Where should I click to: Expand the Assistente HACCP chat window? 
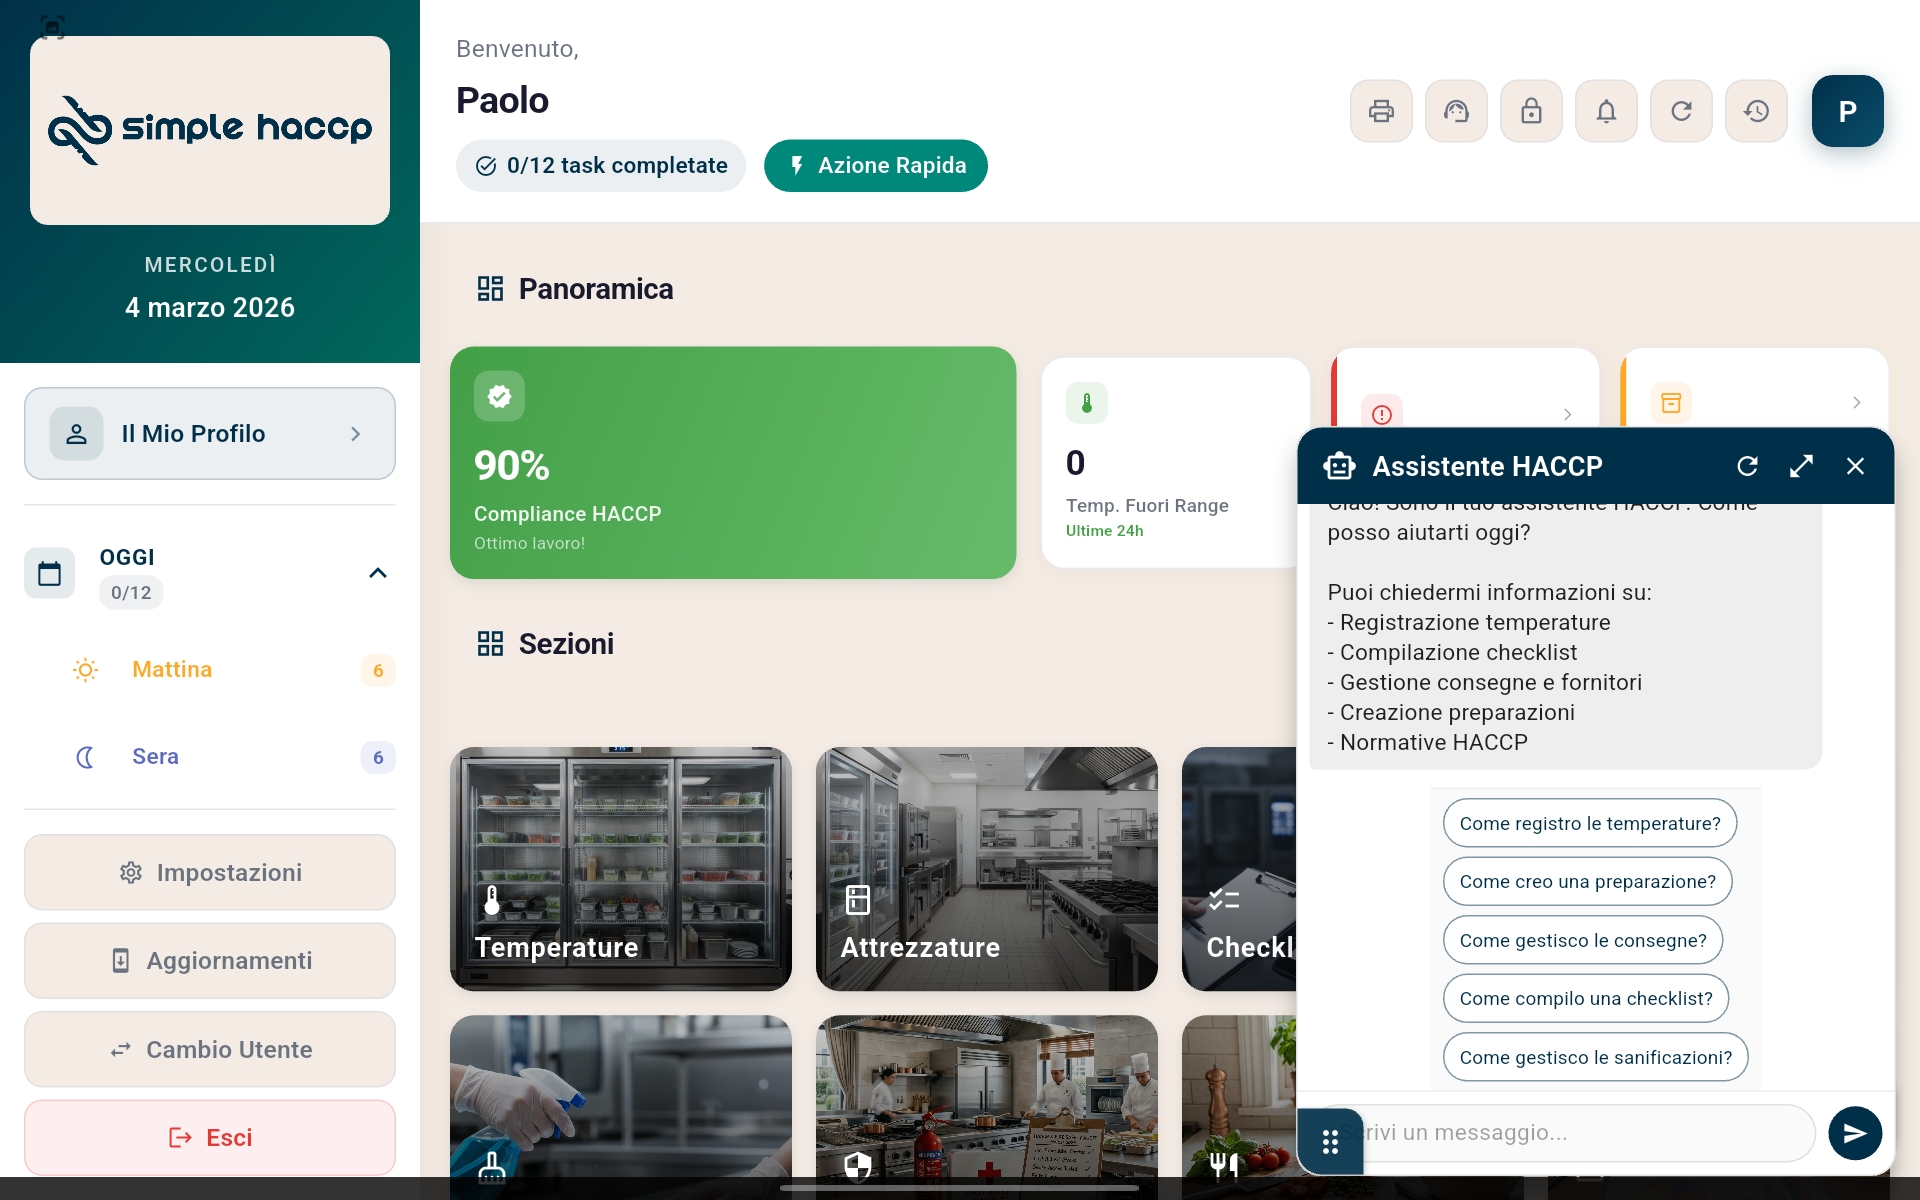point(1801,466)
